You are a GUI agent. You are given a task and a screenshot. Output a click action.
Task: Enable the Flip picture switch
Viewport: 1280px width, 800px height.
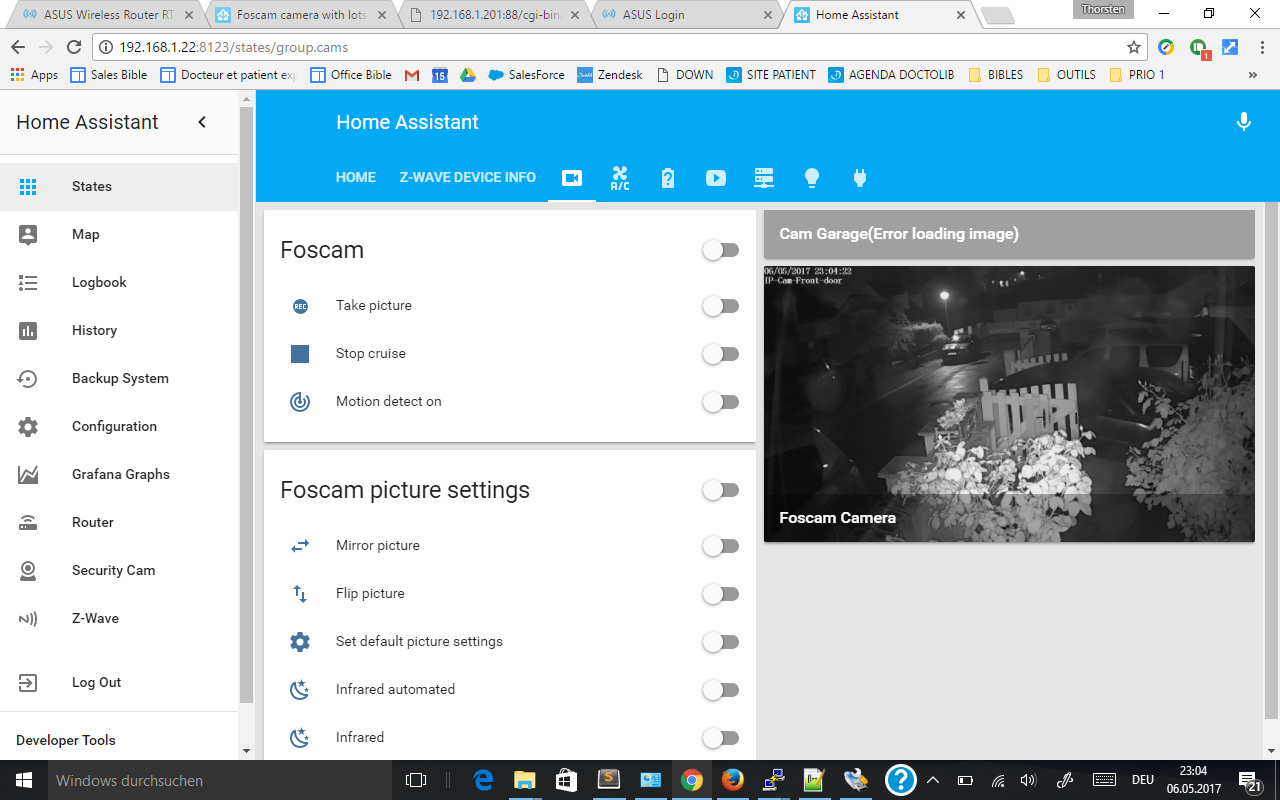click(720, 594)
